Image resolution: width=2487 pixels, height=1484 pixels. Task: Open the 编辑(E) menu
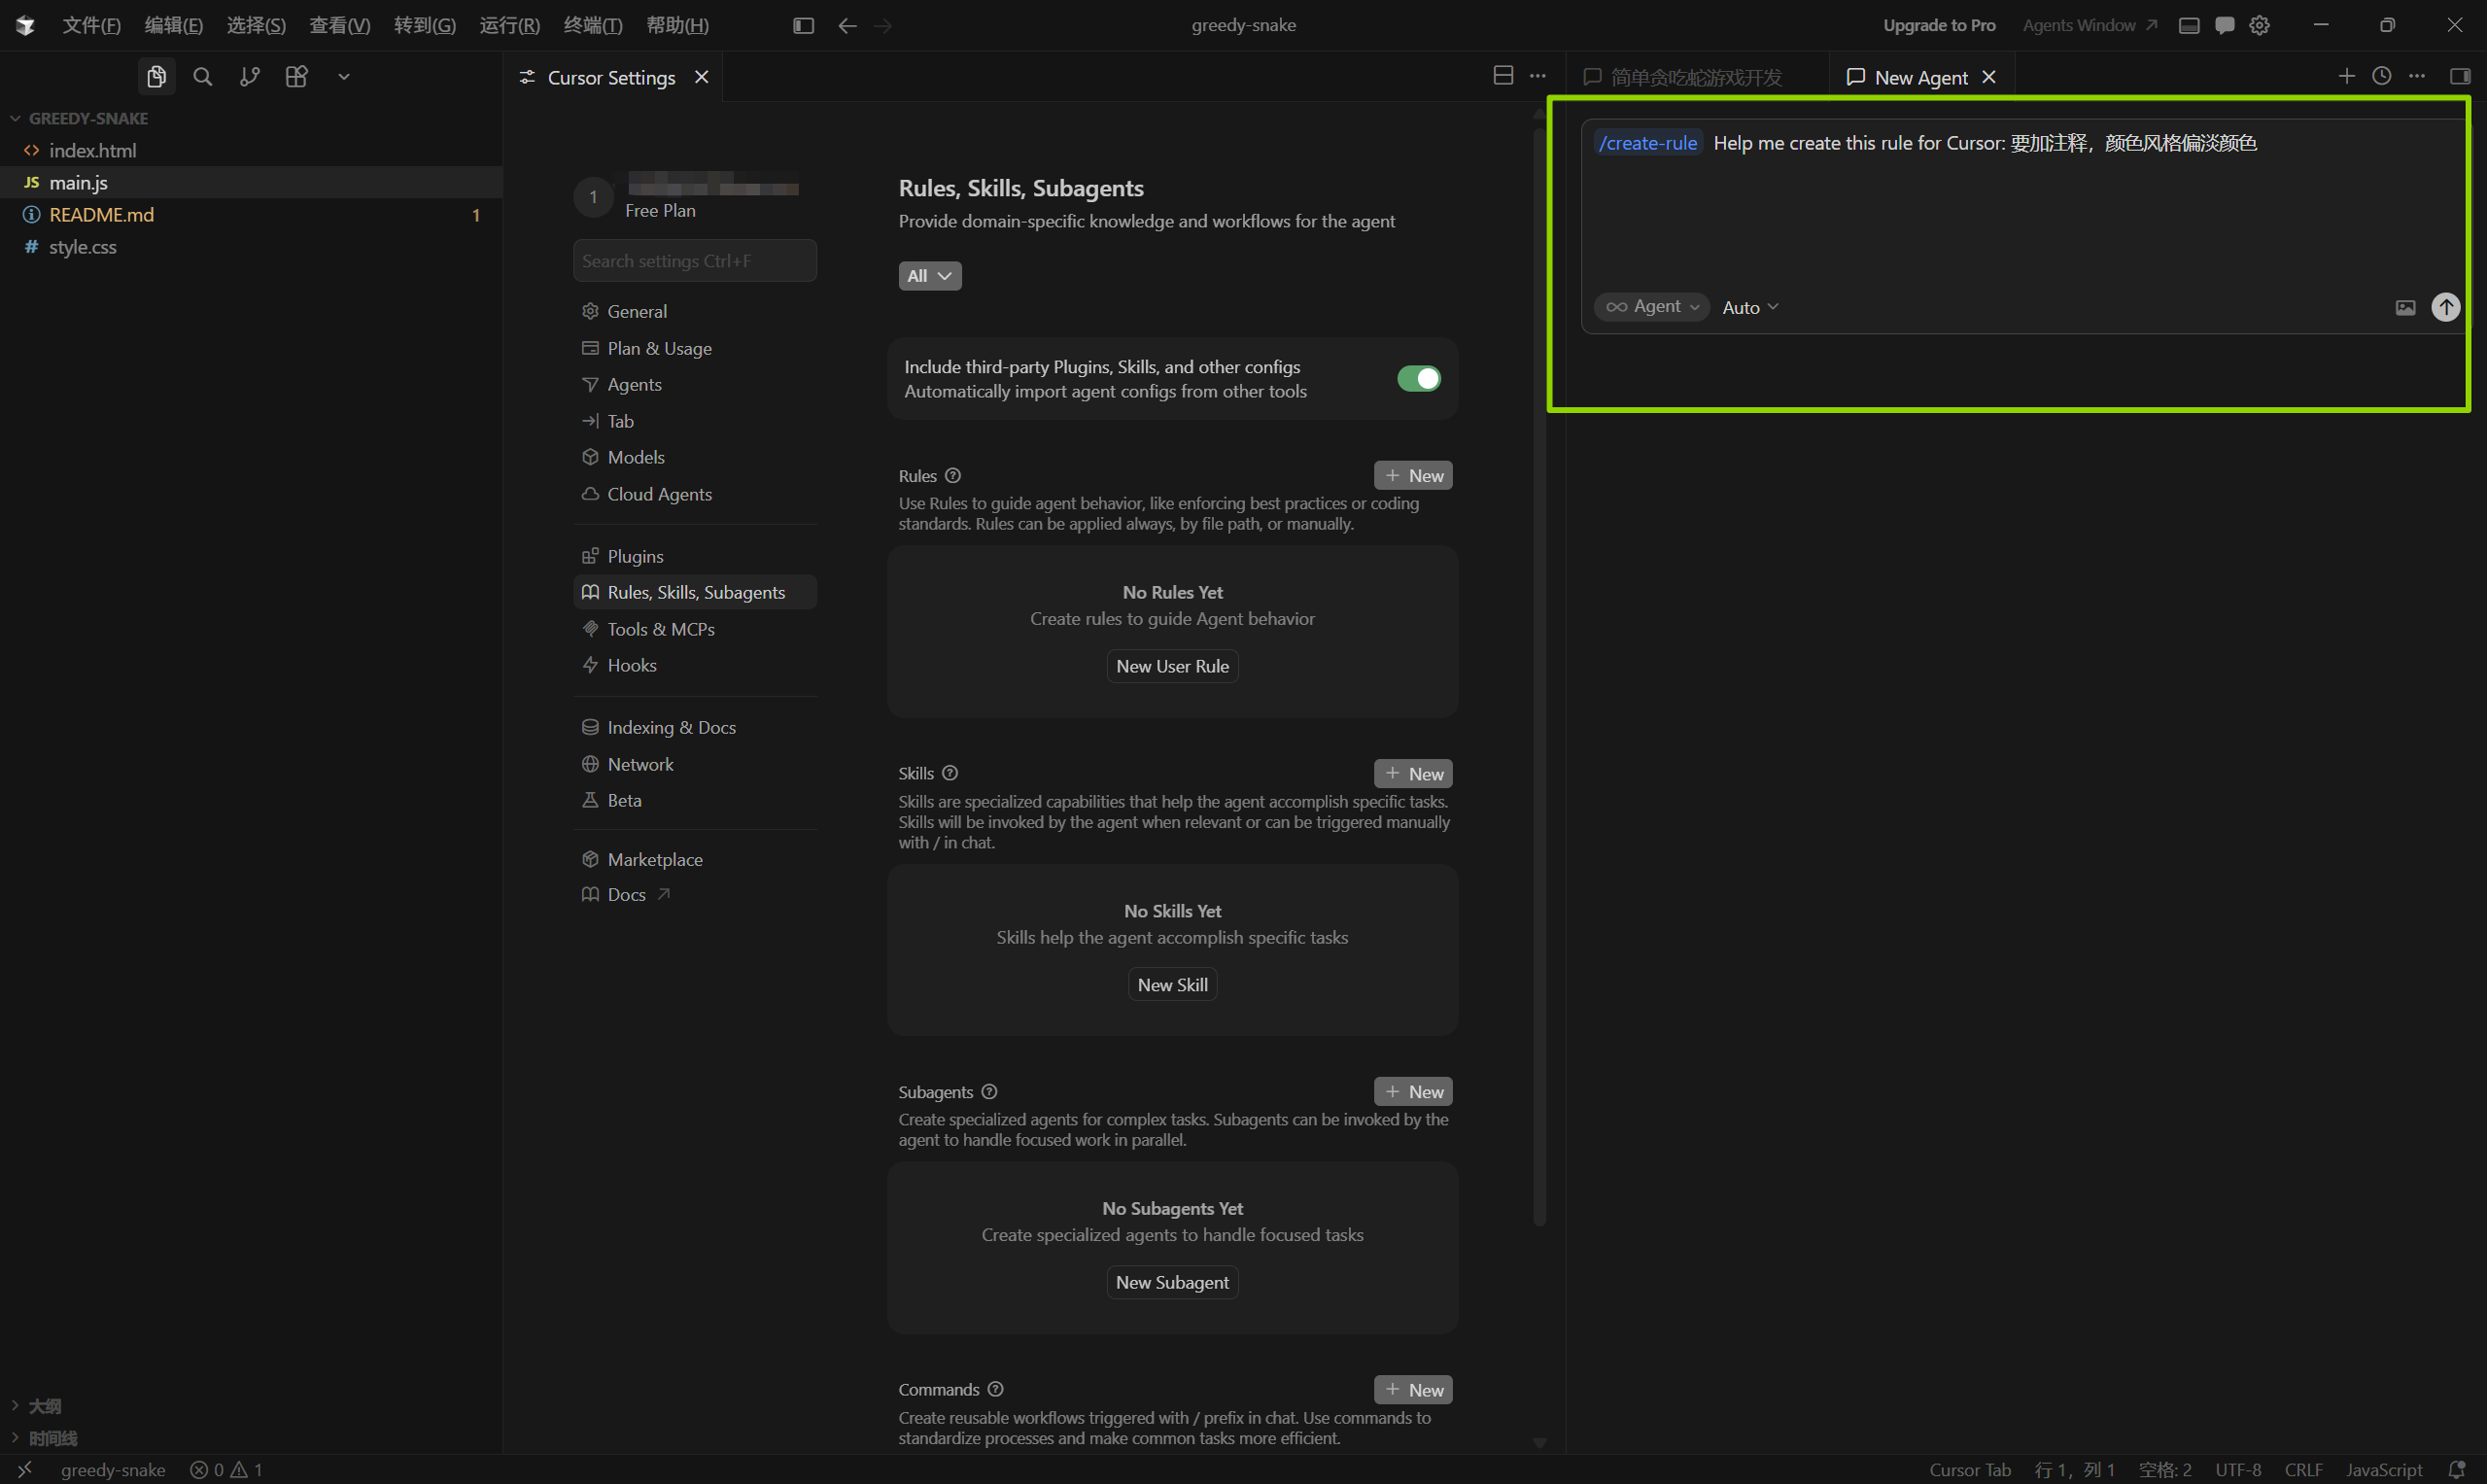pyautogui.click(x=173, y=25)
